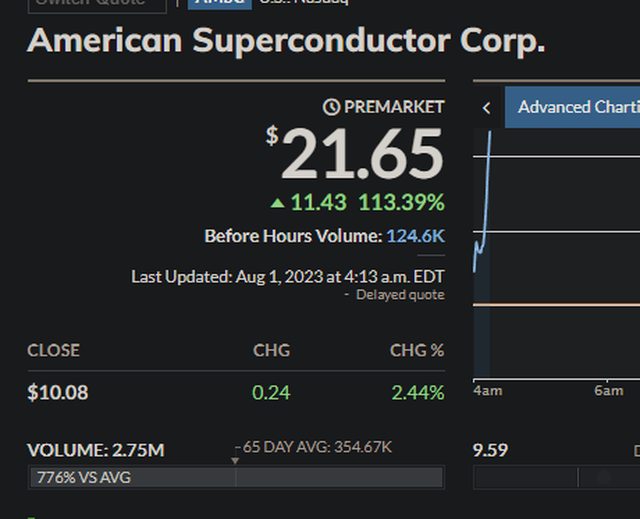This screenshot has height=519, width=640.
Task: Click the premarket price 21.65
Action: pos(361,155)
